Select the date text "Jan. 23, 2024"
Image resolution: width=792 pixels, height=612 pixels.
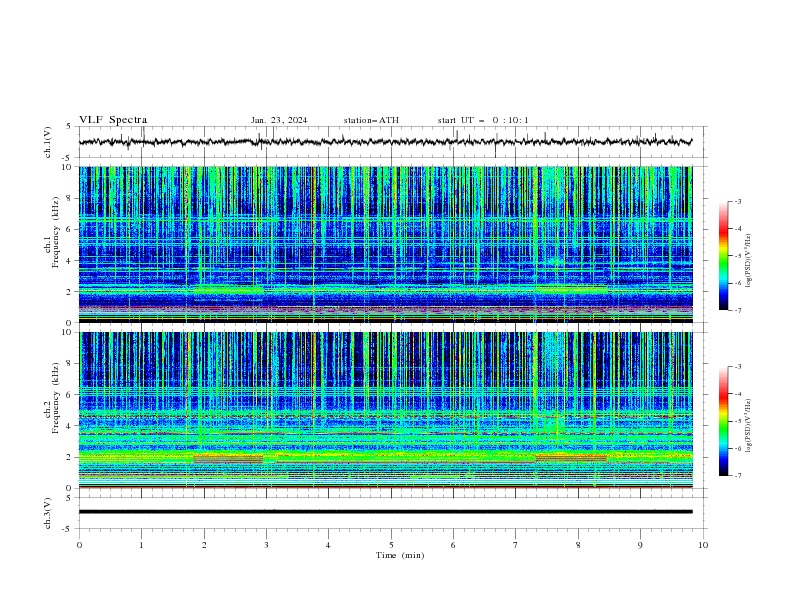[x=279, y=120]
